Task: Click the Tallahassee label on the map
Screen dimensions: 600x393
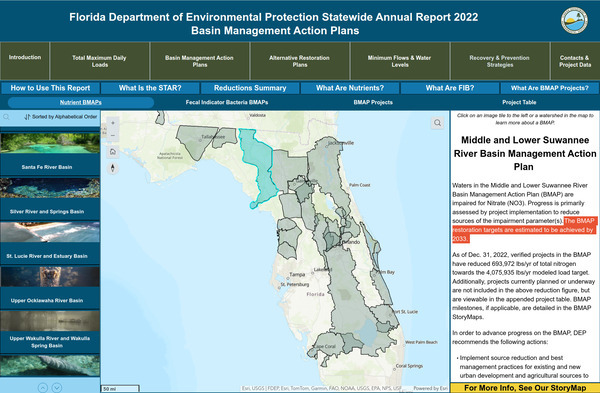Action: click(213, 137)
